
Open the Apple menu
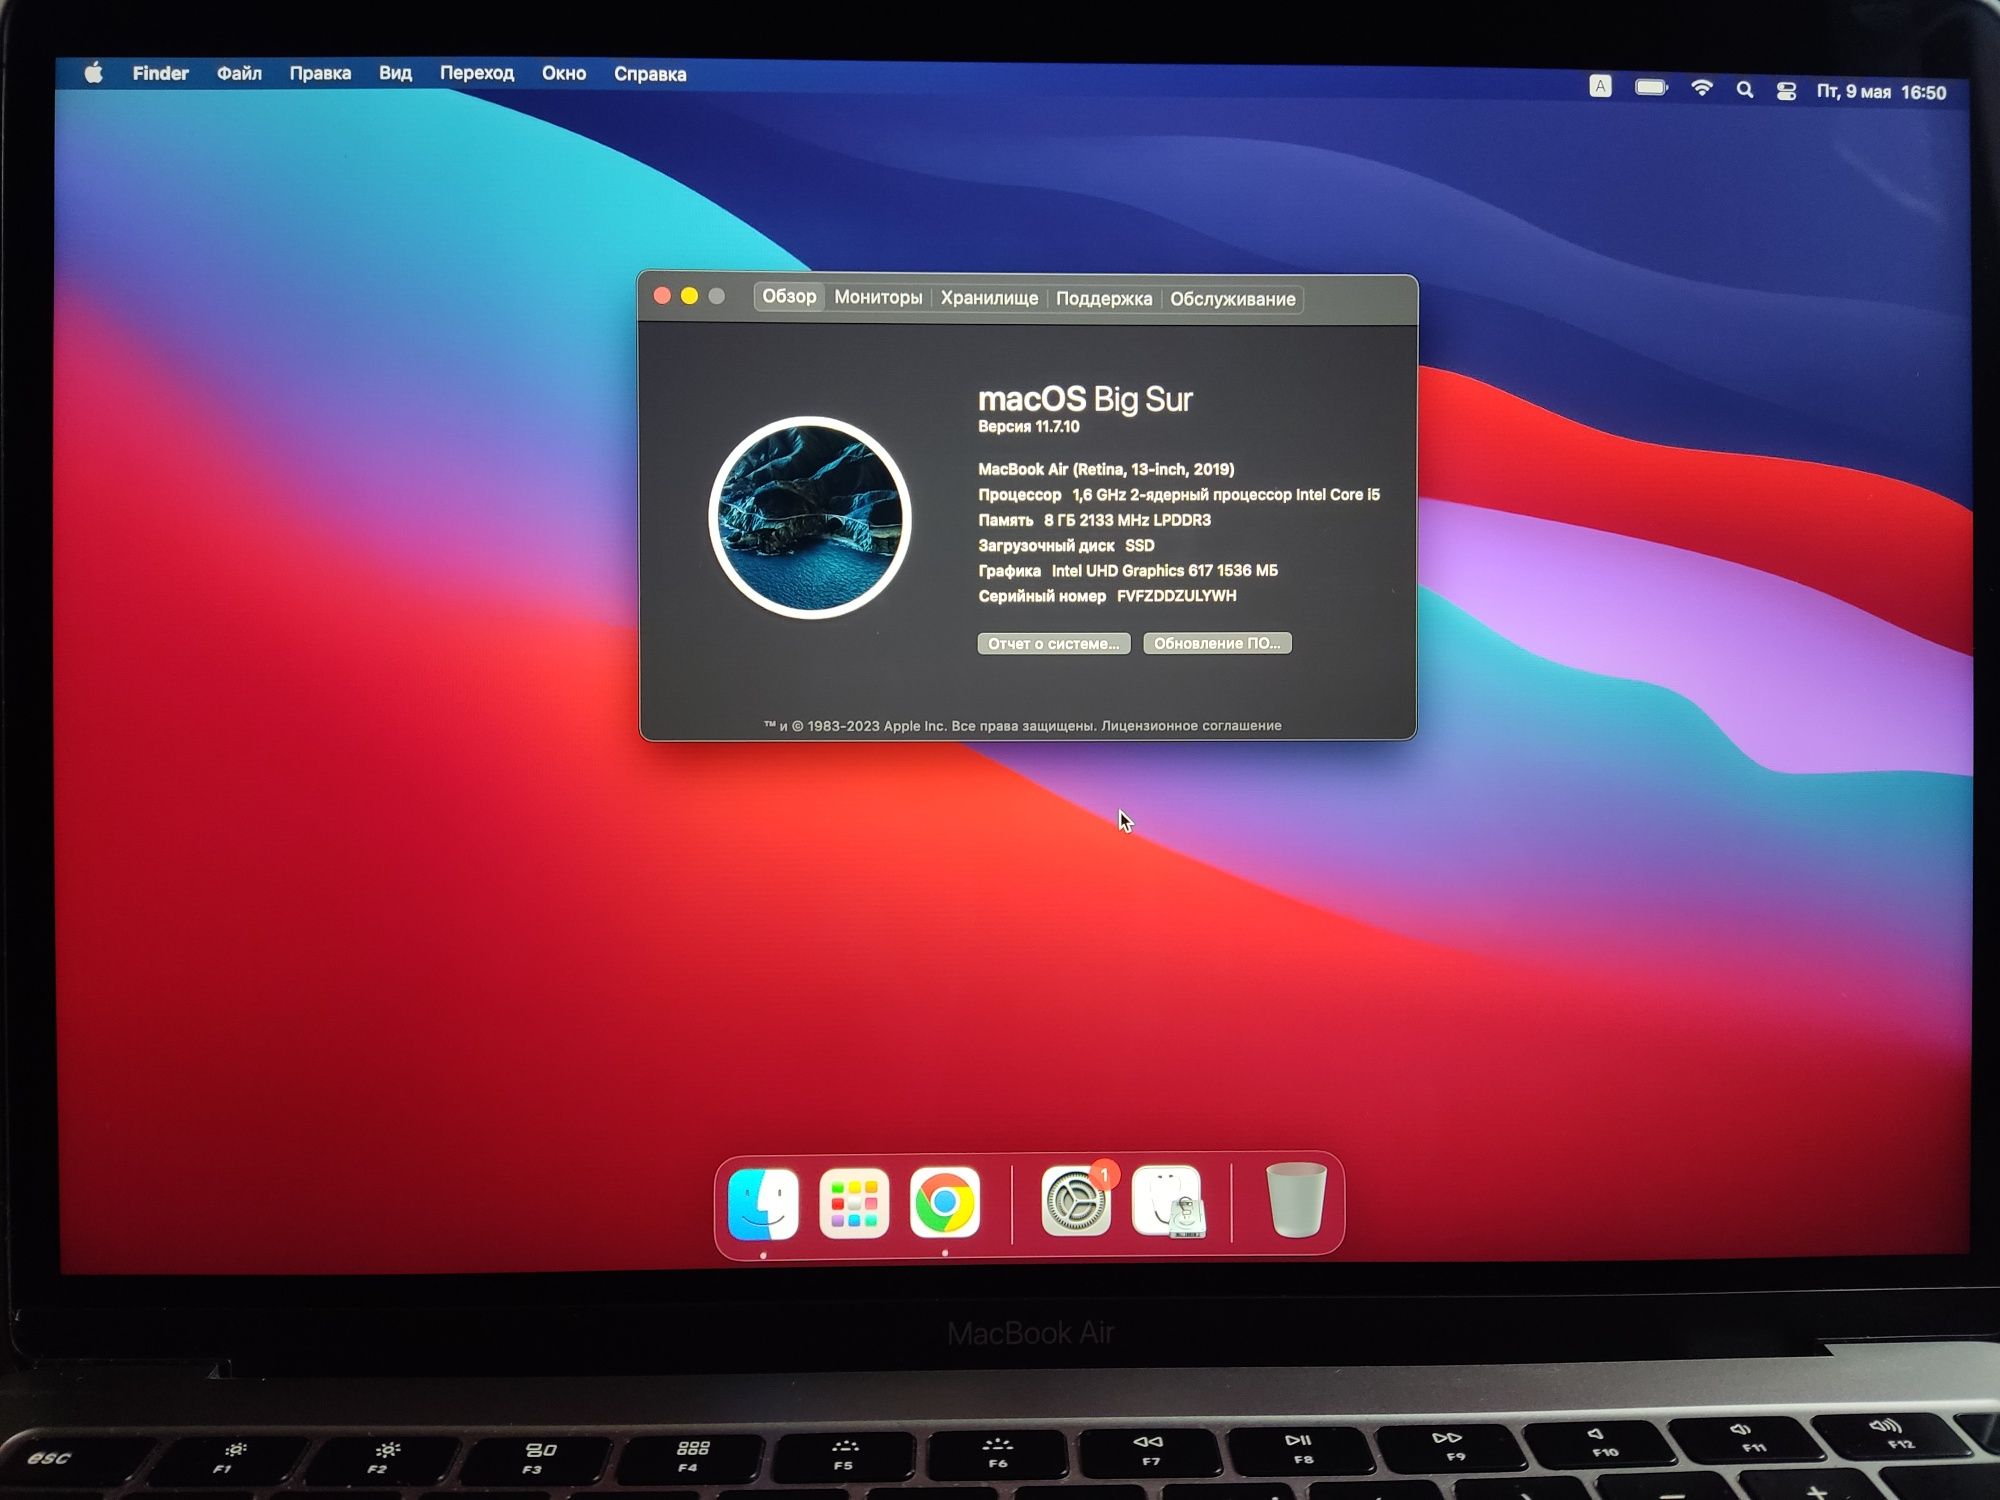coord(93,73)
